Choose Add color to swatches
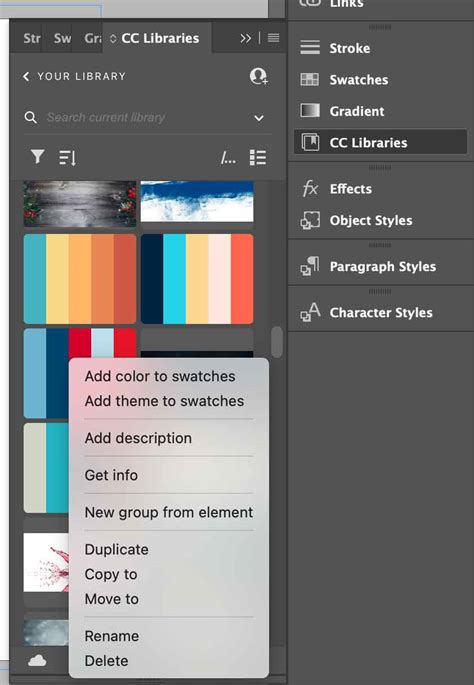Screen dimensions: 474x685 pyautogui.click(x=160, y=376)
